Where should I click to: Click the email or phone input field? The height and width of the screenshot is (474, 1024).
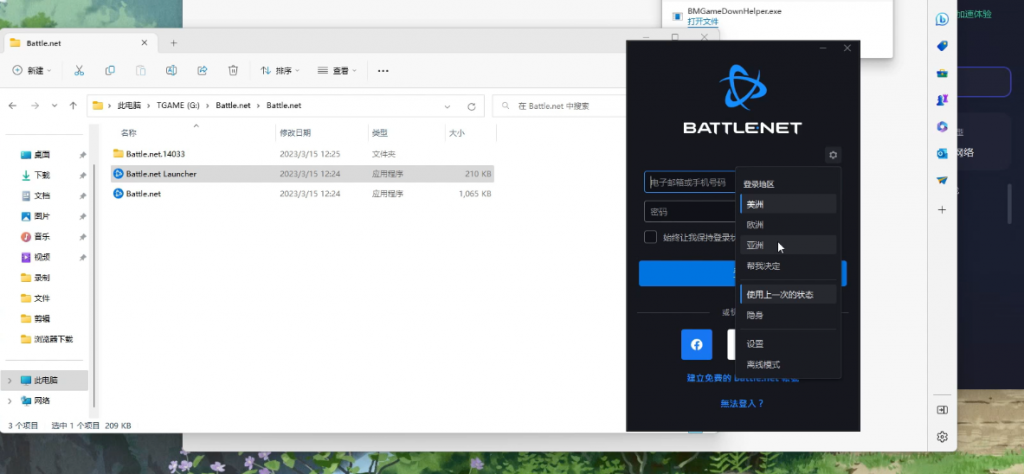pos(690,183)
